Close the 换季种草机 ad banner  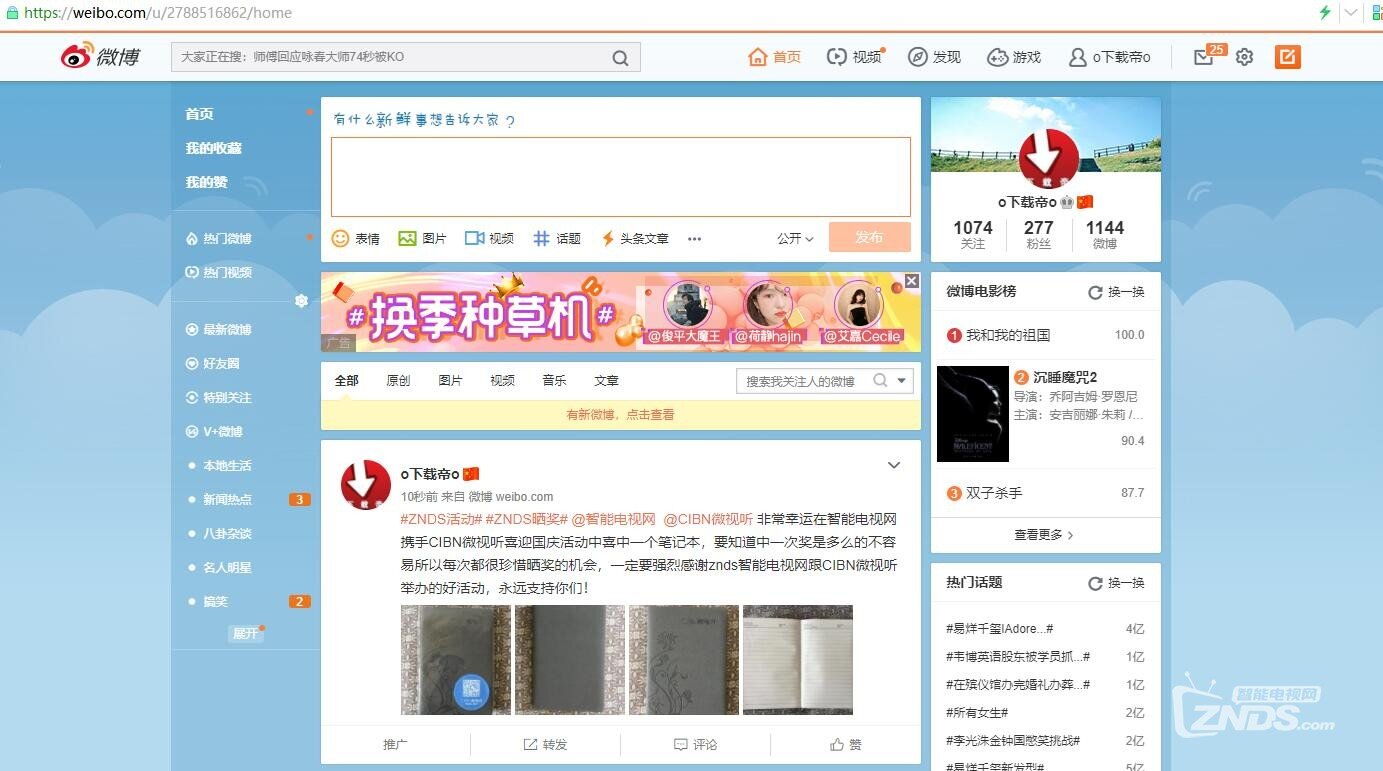coord(911,281)
